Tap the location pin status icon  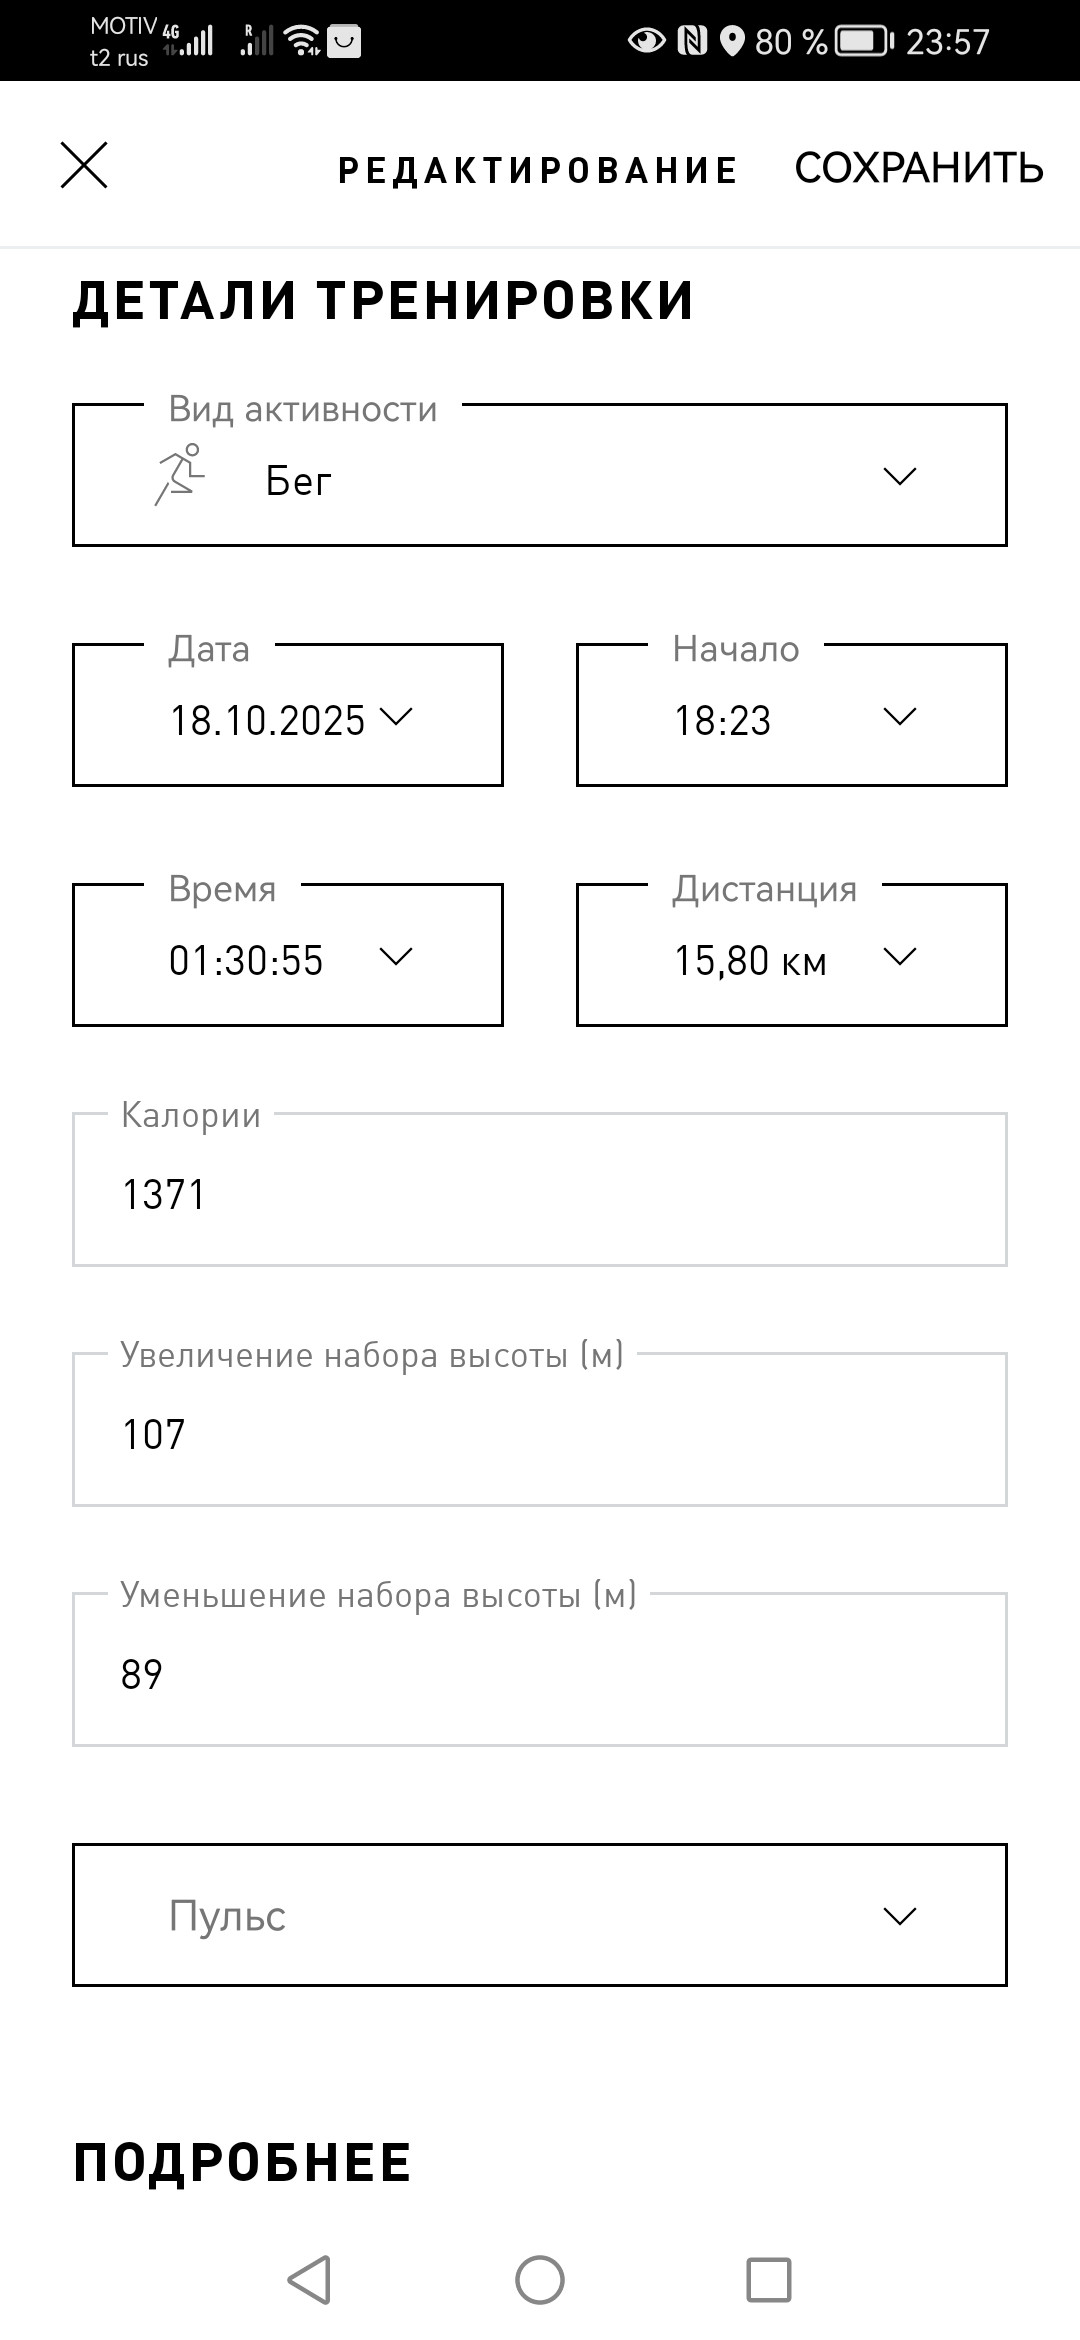tap(732, 42)
